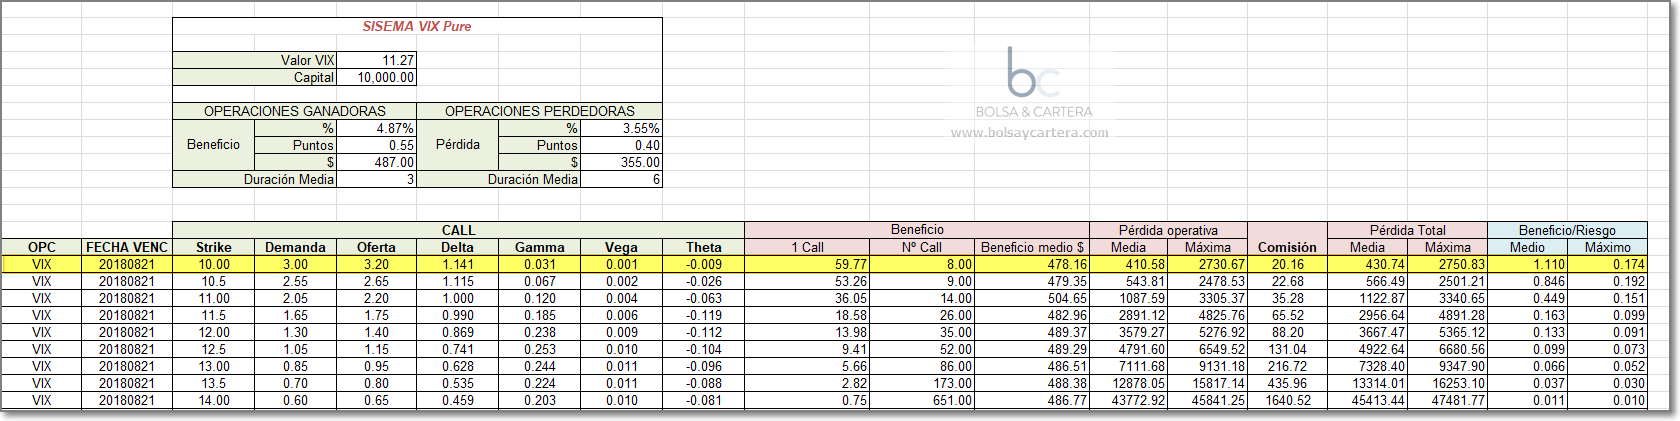Select the 'Demanda' column header
The width and height of the screenshot is (1680, 421).
click(295, 247)
